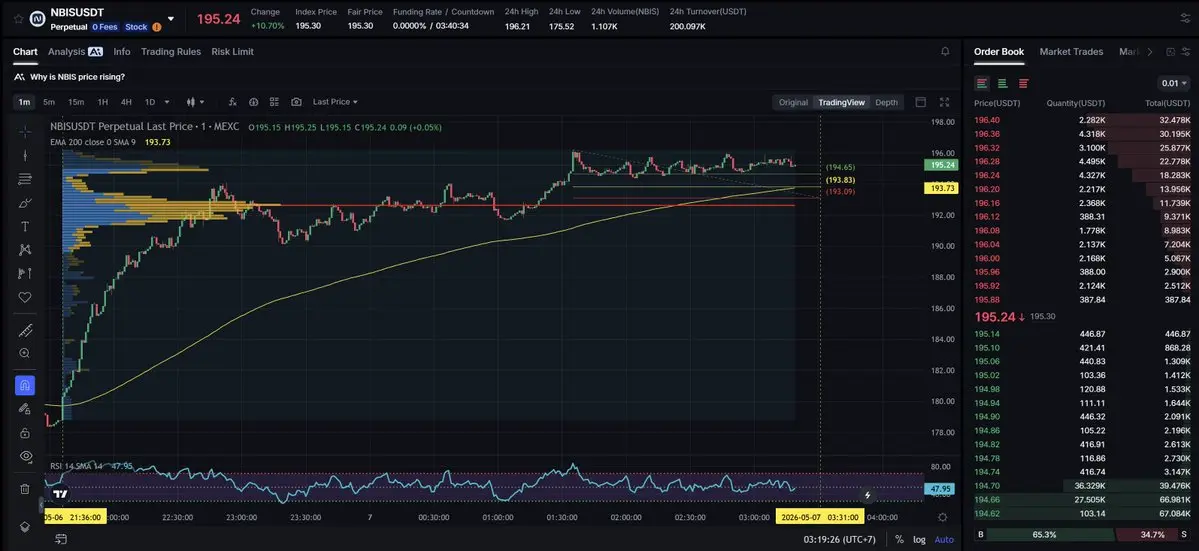The height and width of the screenshot is (551, 1199).
Task: Click the gauge indicator icon in chart toolbar
Action: pyautogui.click(x=253, y=102)
